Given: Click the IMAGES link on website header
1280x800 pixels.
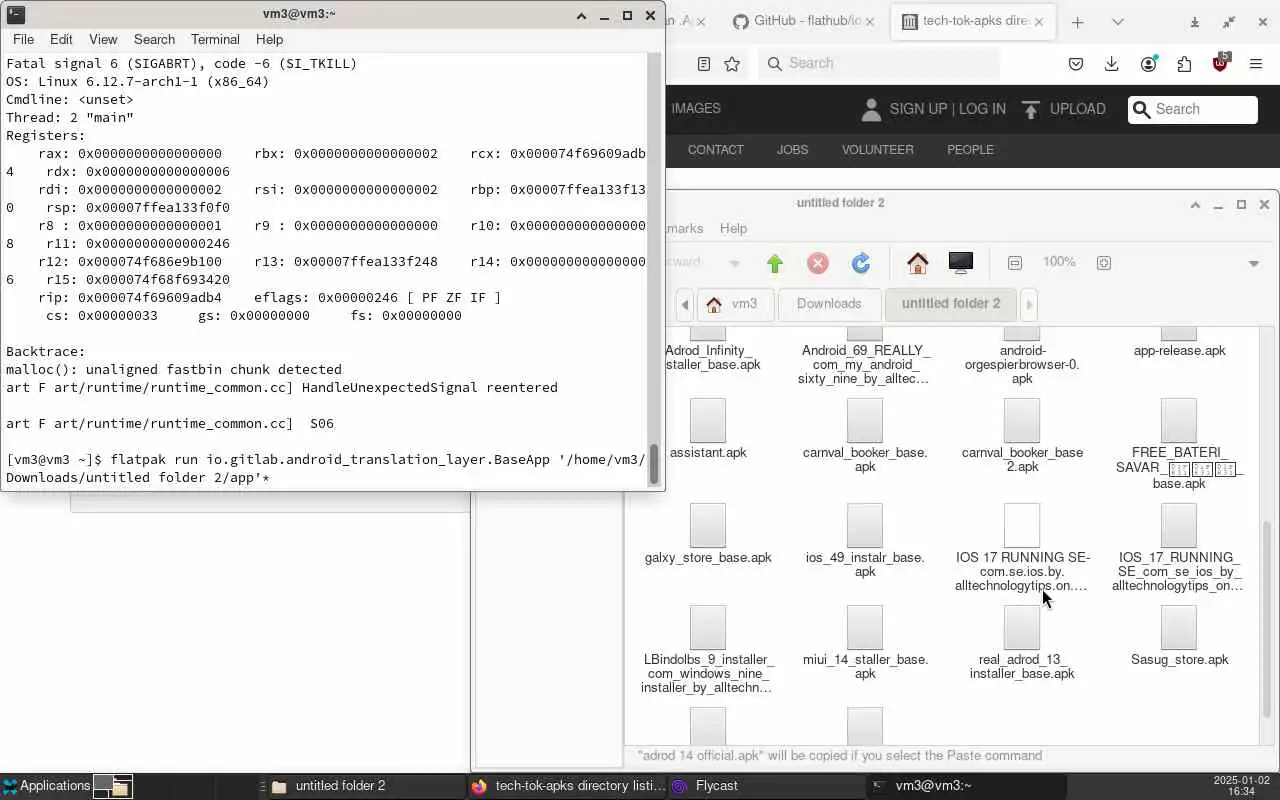Looking at the screenshot, I should [x=695, y=108].
